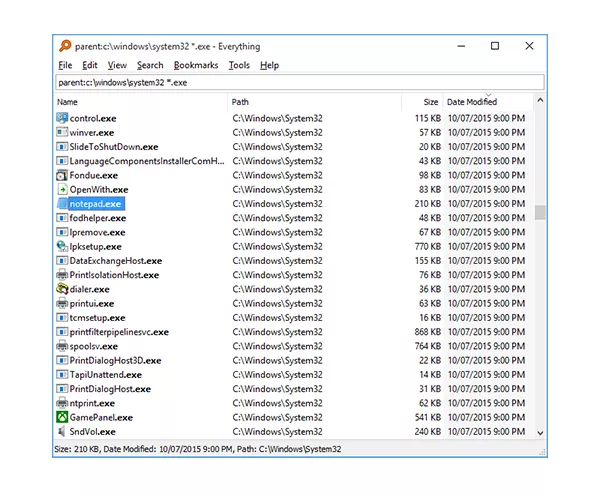Click the lpksetup.exe globe icon
This screenshot has width=600, height=494.
62,246
